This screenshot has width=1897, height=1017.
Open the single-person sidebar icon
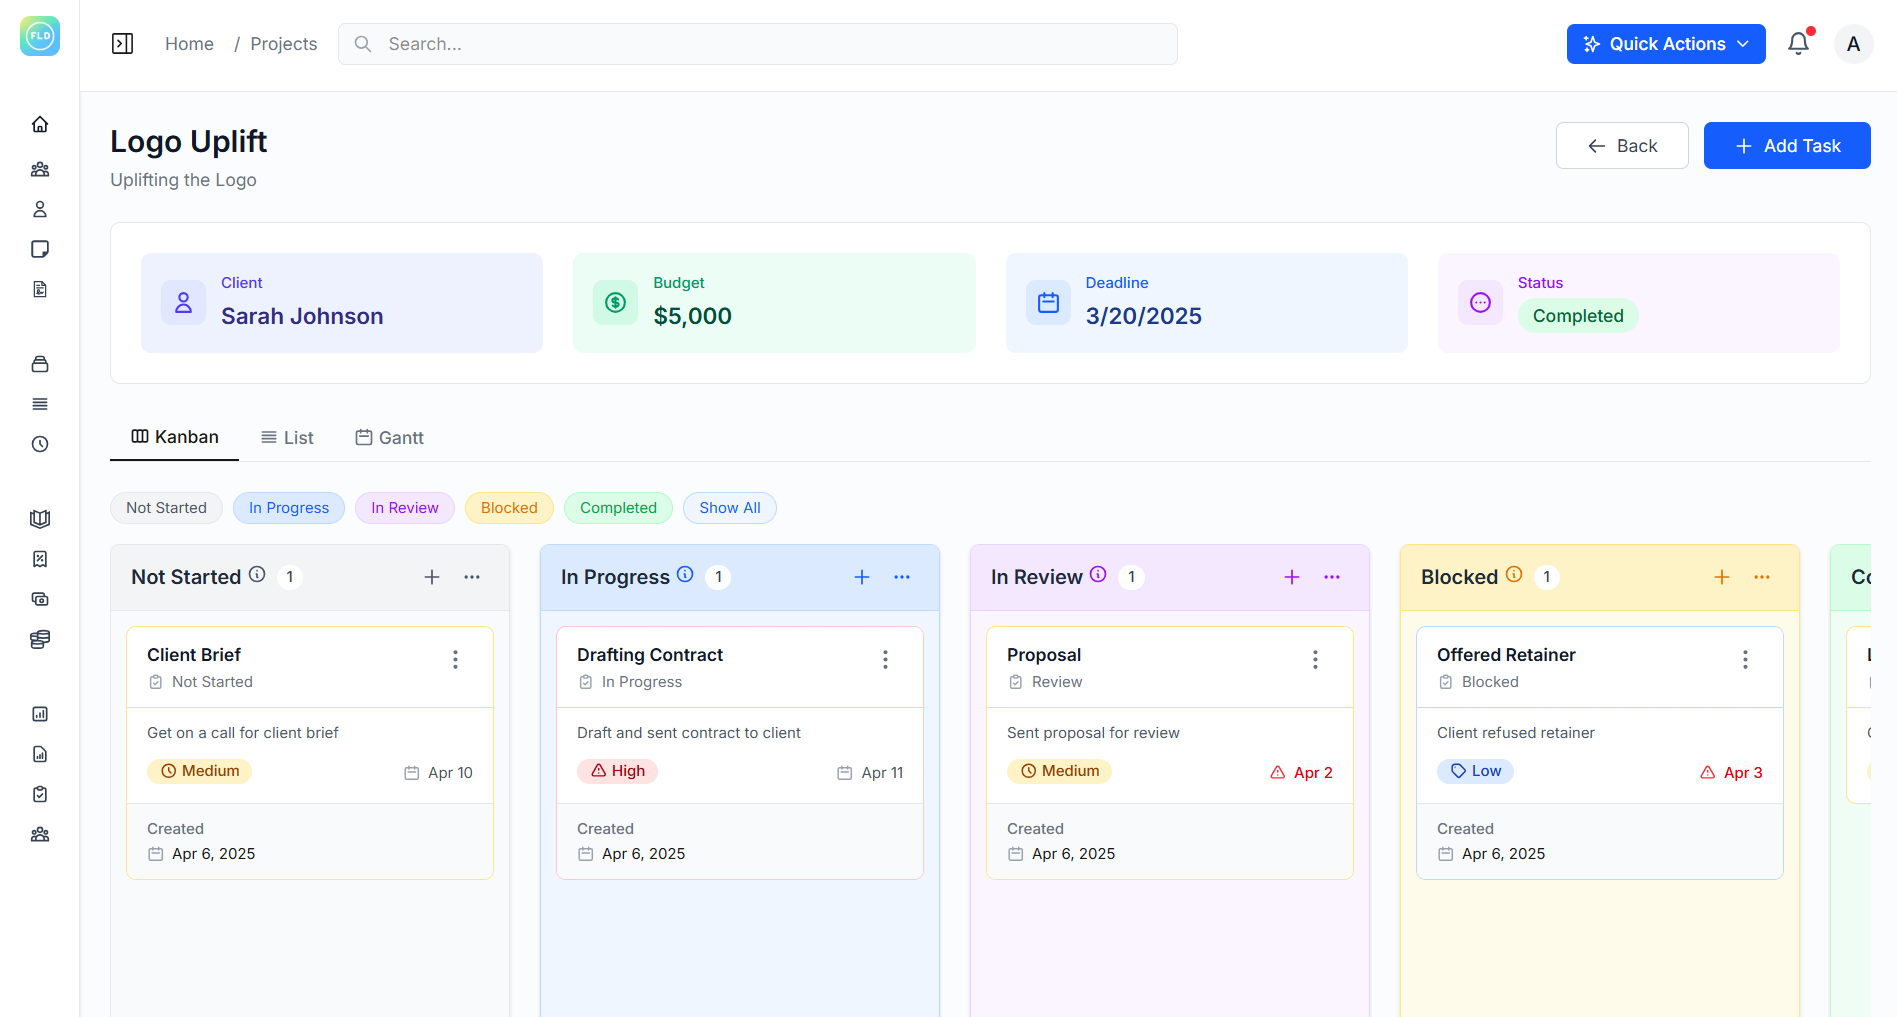click(x=40, y=209)
